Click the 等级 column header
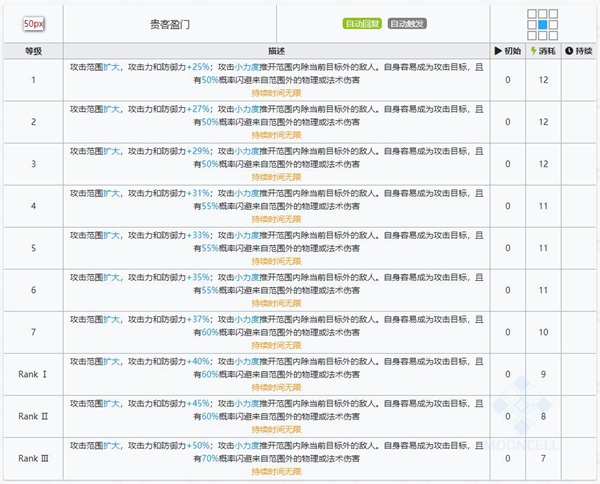600x484 pixels. (x=33, y=51)
